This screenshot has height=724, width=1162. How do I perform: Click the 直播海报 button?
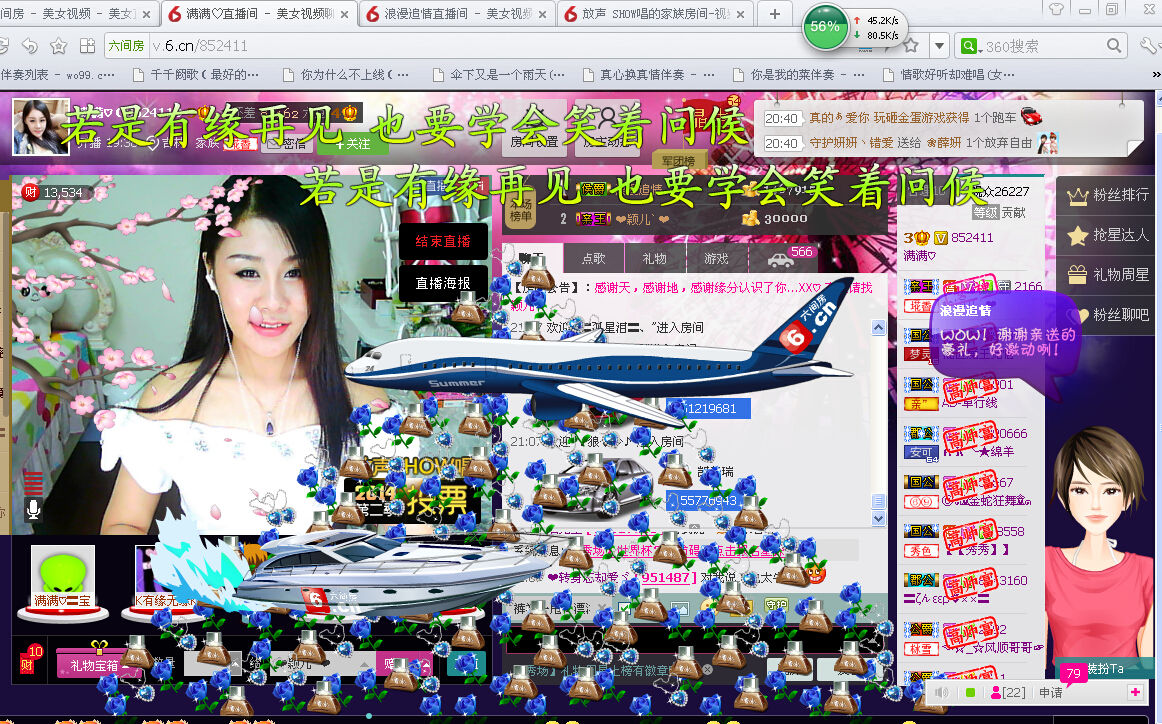pyautogui.click(x=443, y=283)
